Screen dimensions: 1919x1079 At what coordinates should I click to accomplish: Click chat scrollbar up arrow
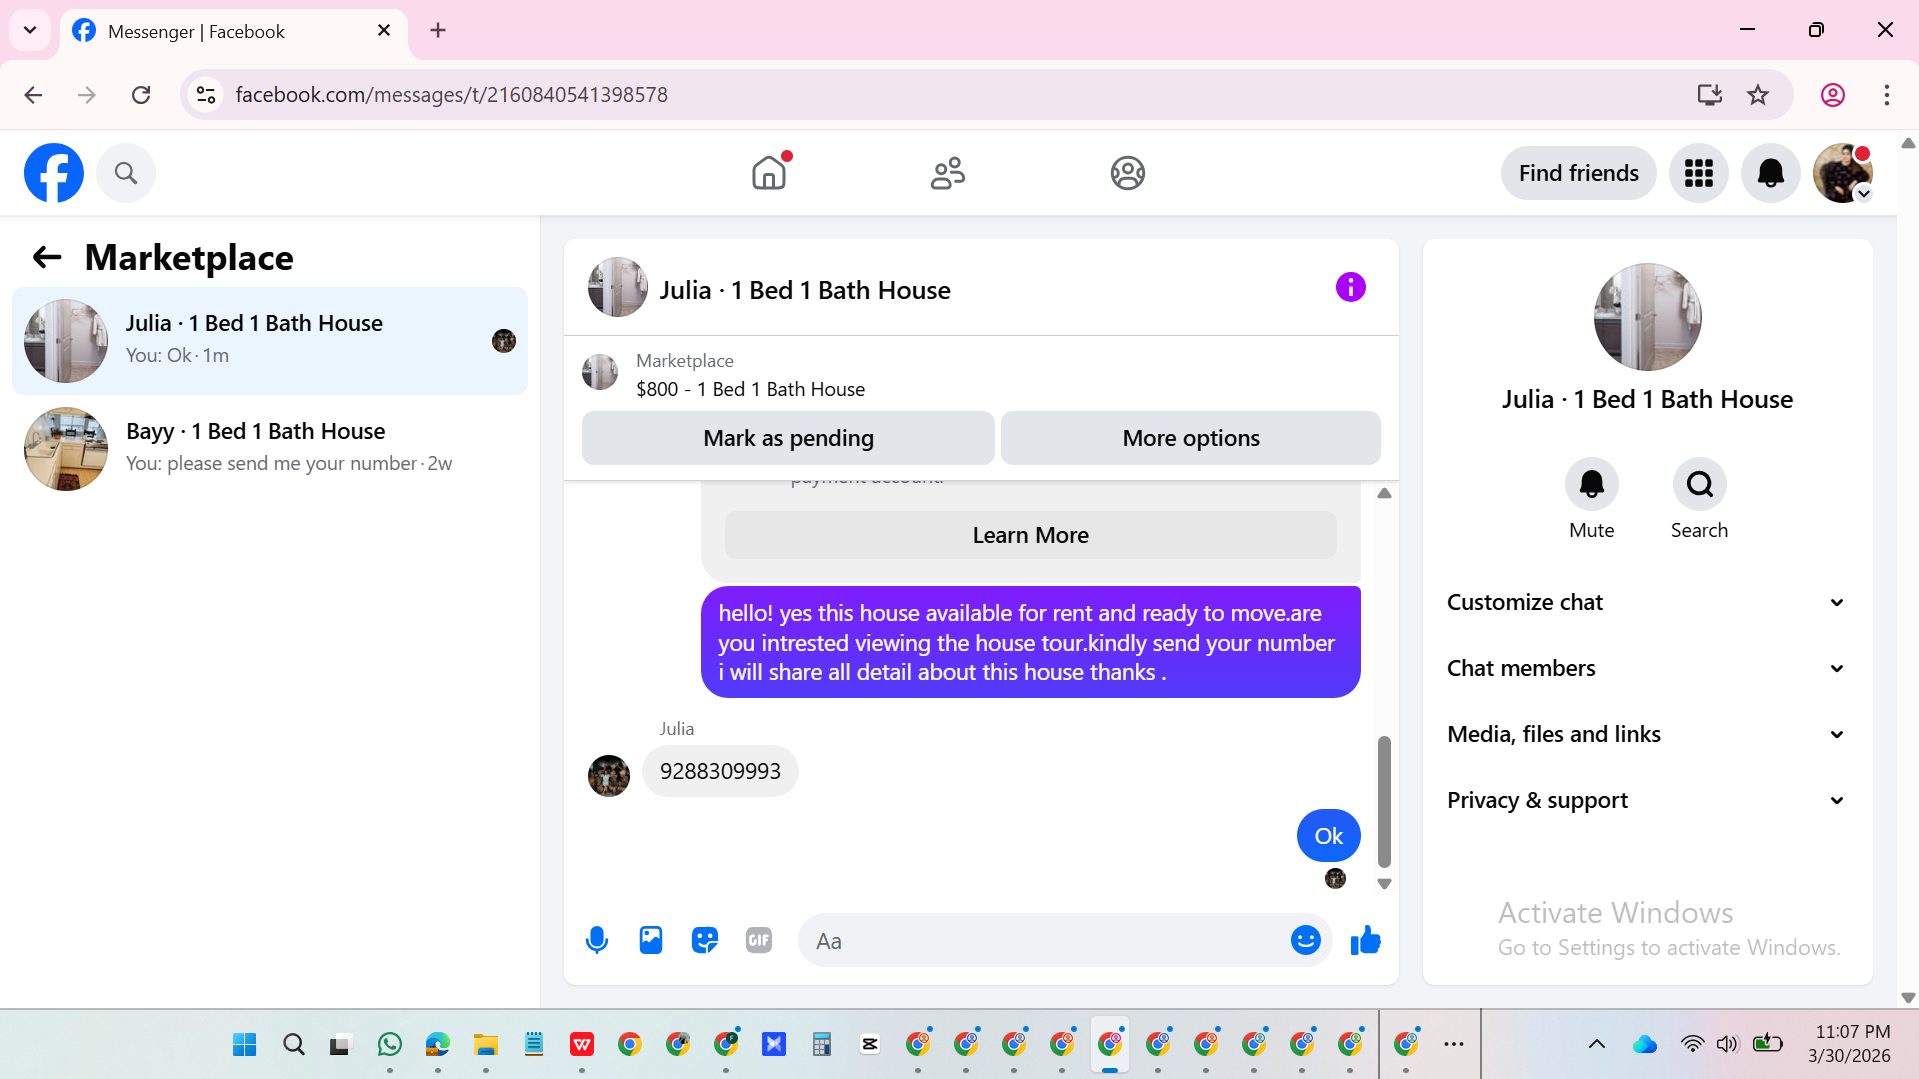1384,493
